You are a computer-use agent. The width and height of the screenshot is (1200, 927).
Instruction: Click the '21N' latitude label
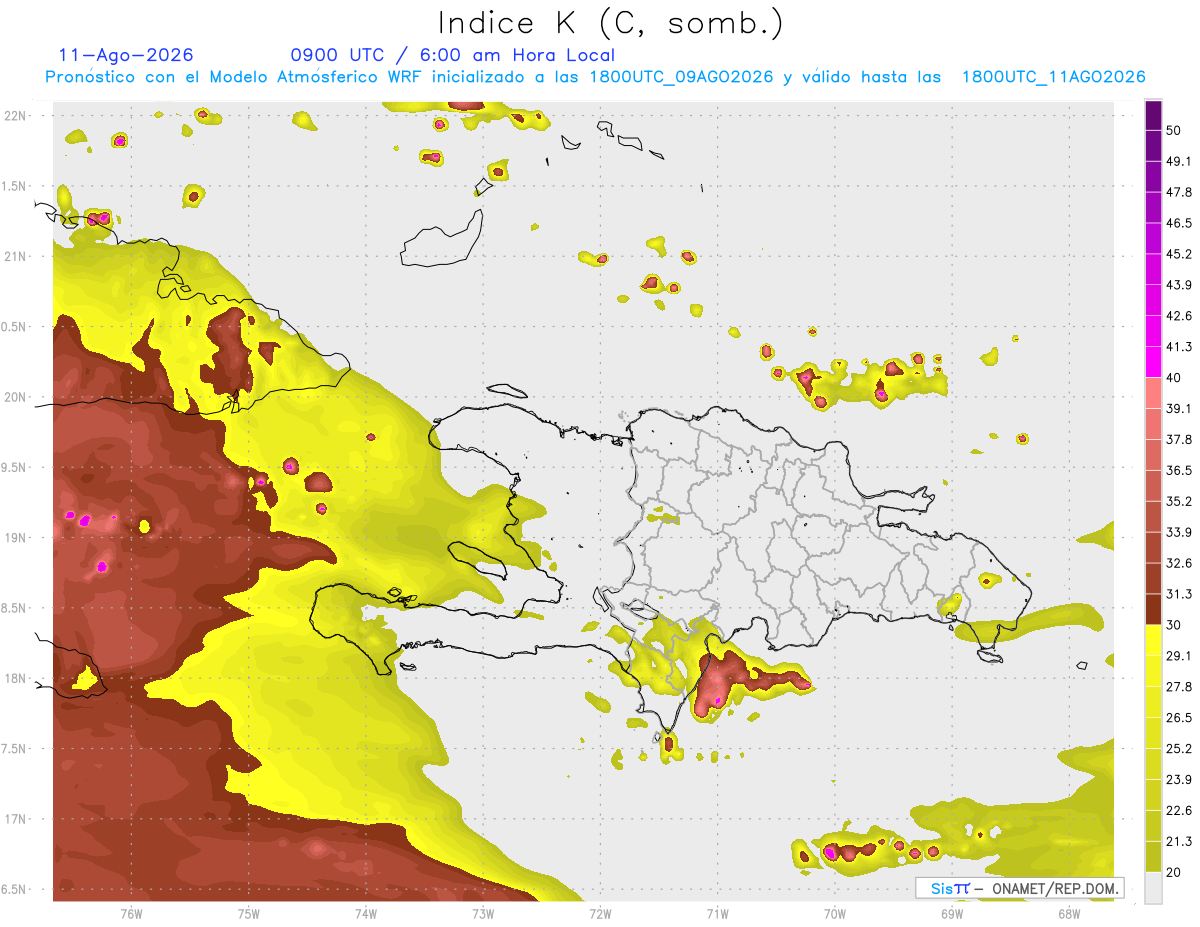15,256
